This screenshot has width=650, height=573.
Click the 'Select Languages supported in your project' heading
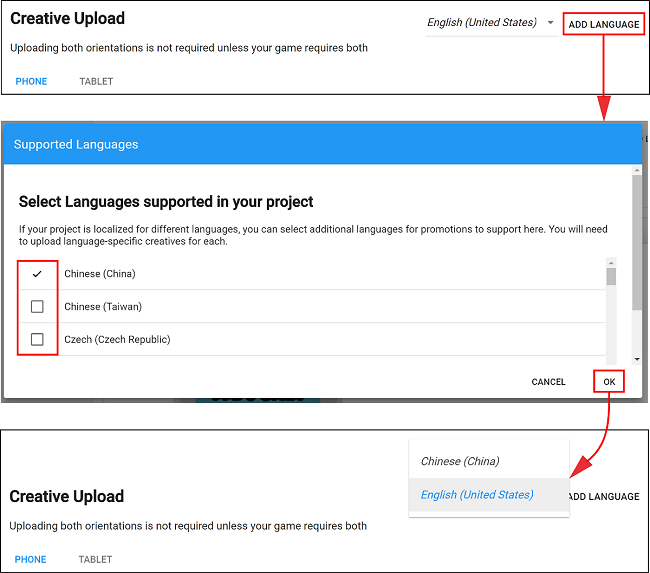click(166, 202)
